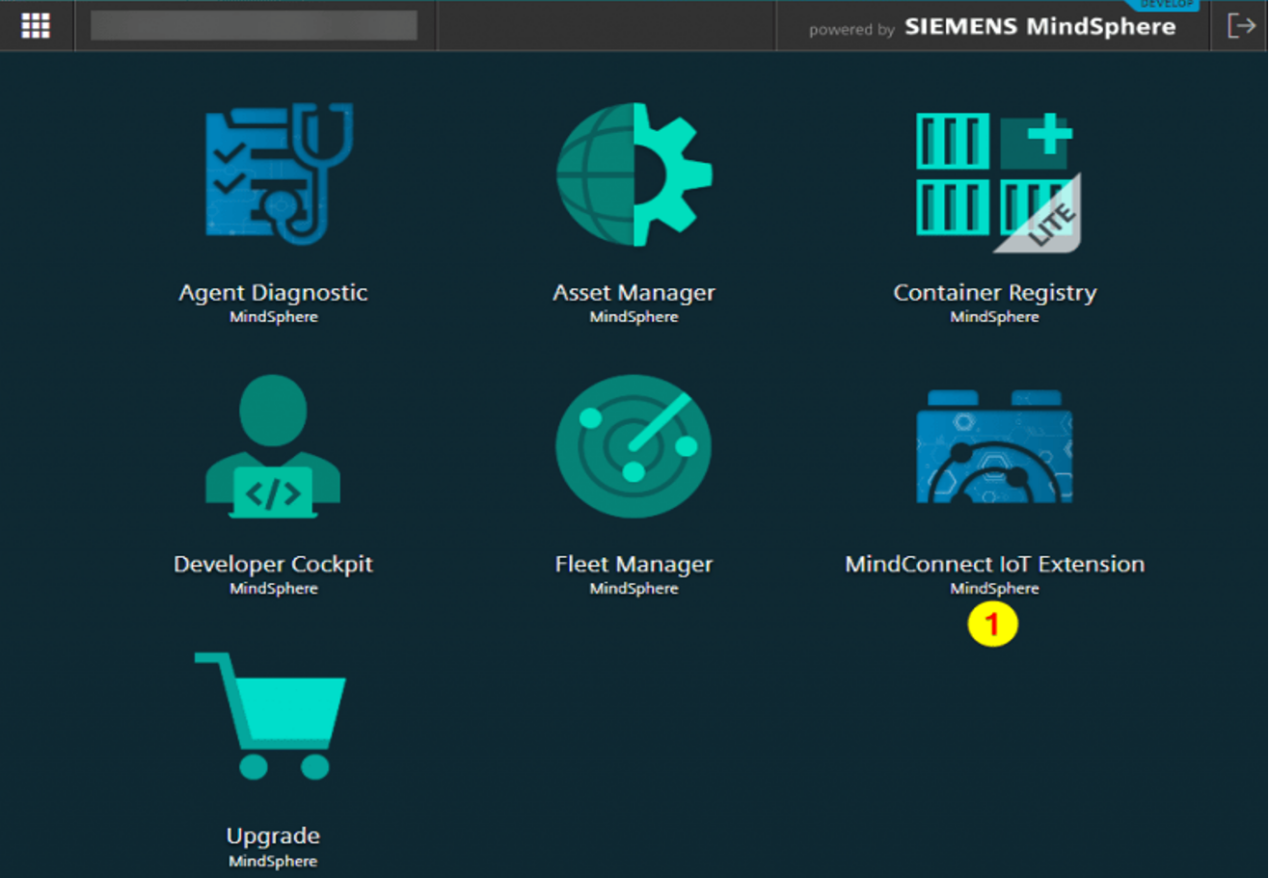Click the "Container Registry" title text
The image size is (1269, 878).
pos(995,293)
